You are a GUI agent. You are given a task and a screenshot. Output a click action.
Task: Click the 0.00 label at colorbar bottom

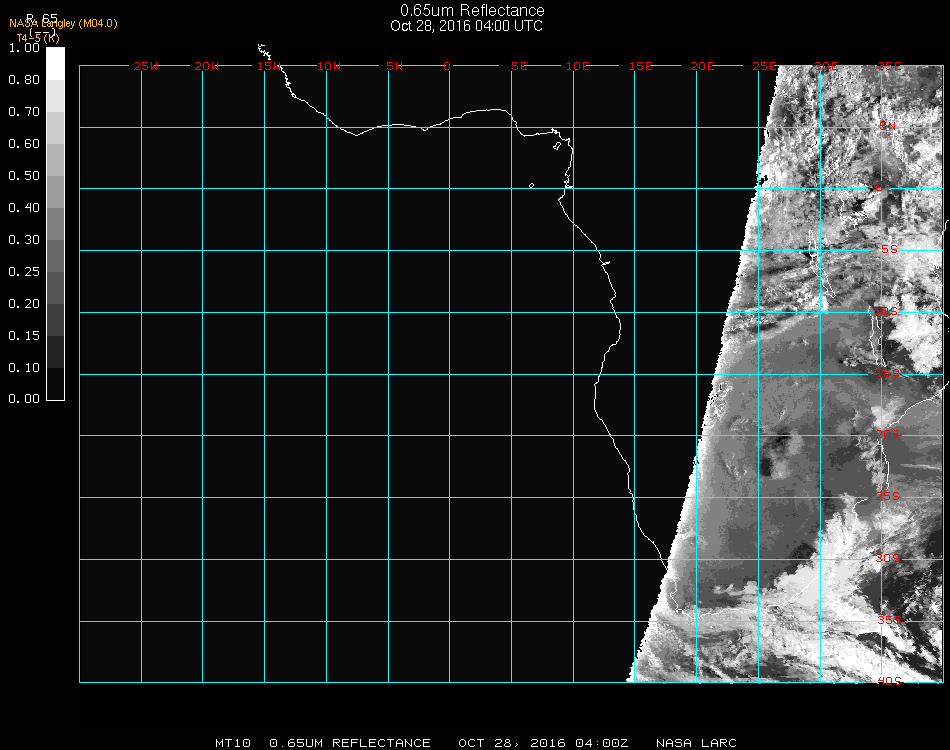23,399
